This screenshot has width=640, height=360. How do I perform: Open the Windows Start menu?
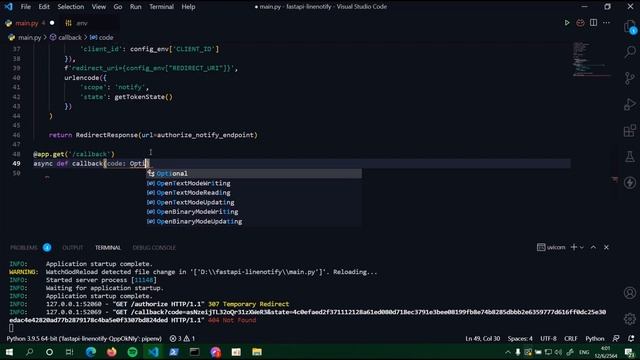[9, 352]
